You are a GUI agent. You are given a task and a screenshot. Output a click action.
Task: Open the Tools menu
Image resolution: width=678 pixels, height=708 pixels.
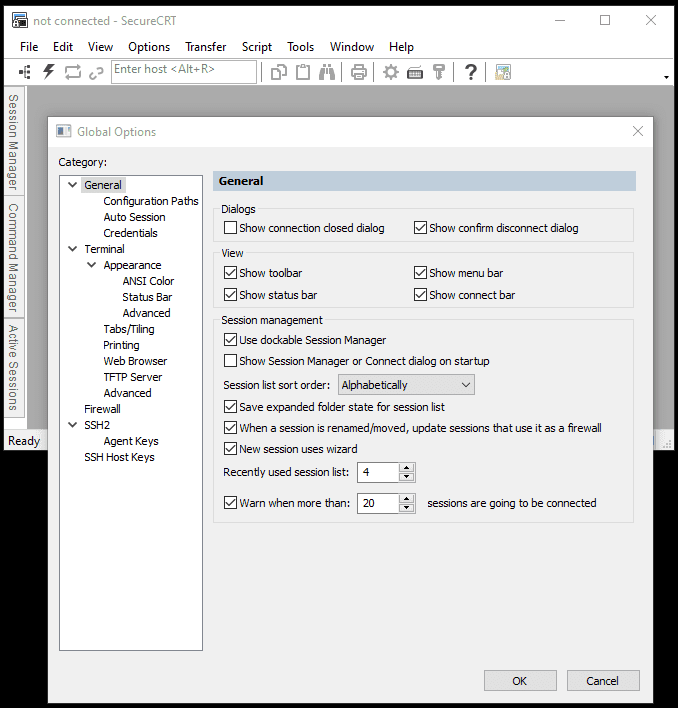click(300, 47)
